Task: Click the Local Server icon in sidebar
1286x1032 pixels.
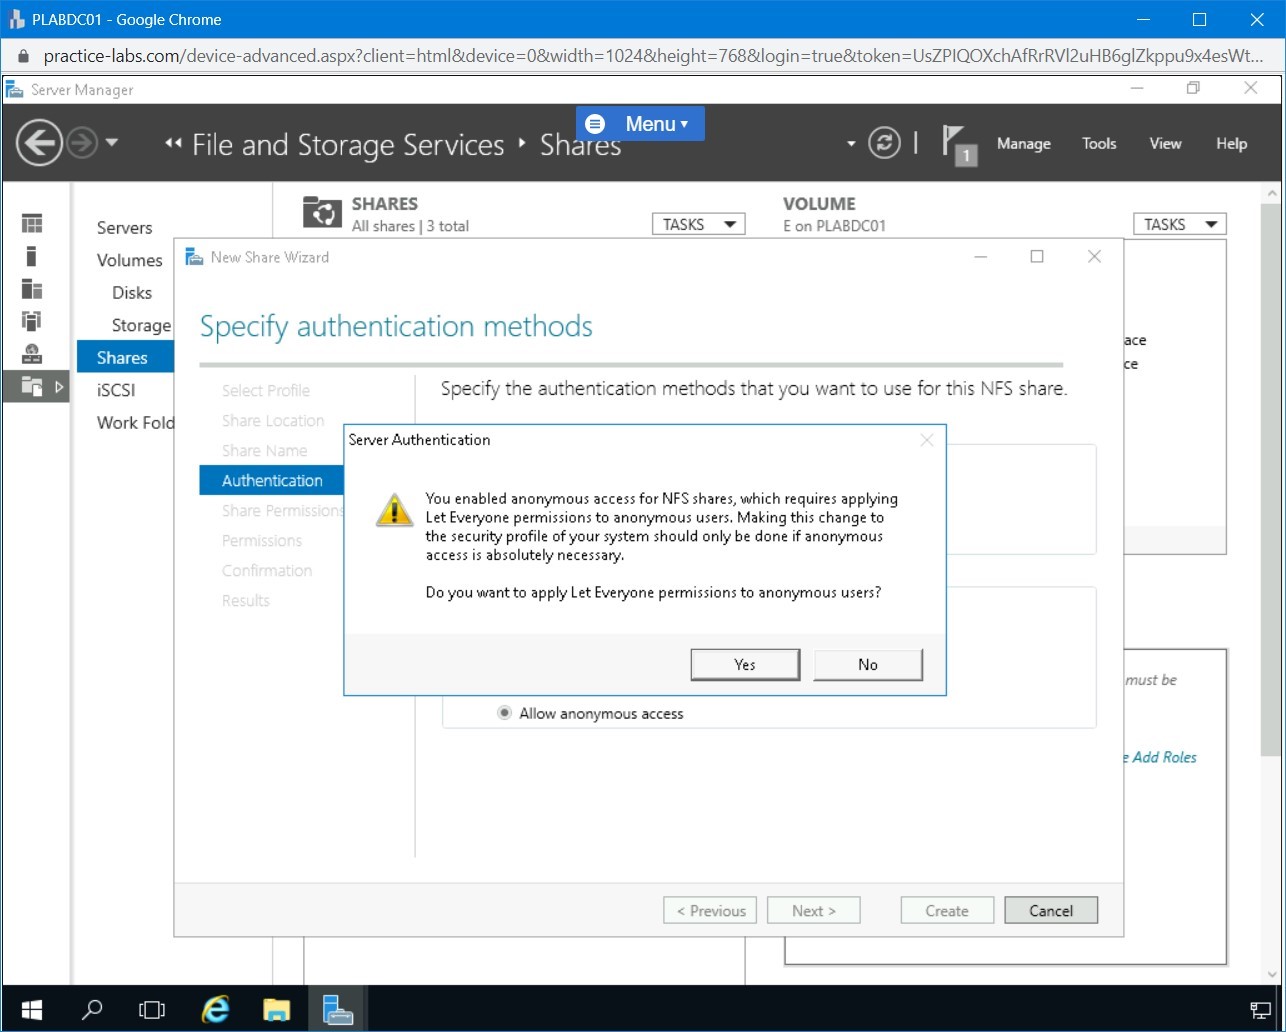Action: (x=32, y=256)
